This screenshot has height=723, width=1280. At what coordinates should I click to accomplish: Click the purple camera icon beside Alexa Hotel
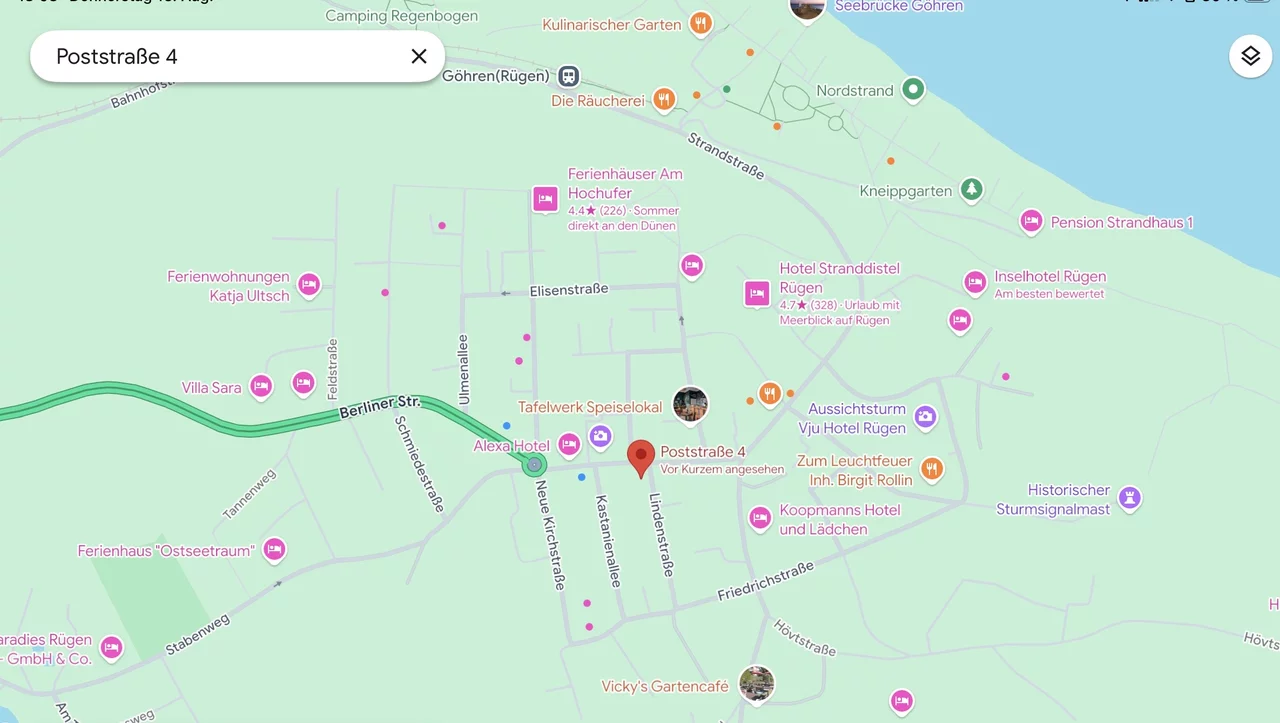tap(600, 435)
